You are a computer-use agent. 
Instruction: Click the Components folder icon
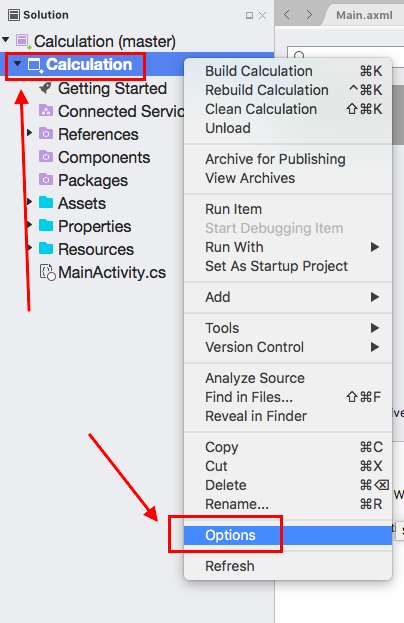click(x=46, y=157)
